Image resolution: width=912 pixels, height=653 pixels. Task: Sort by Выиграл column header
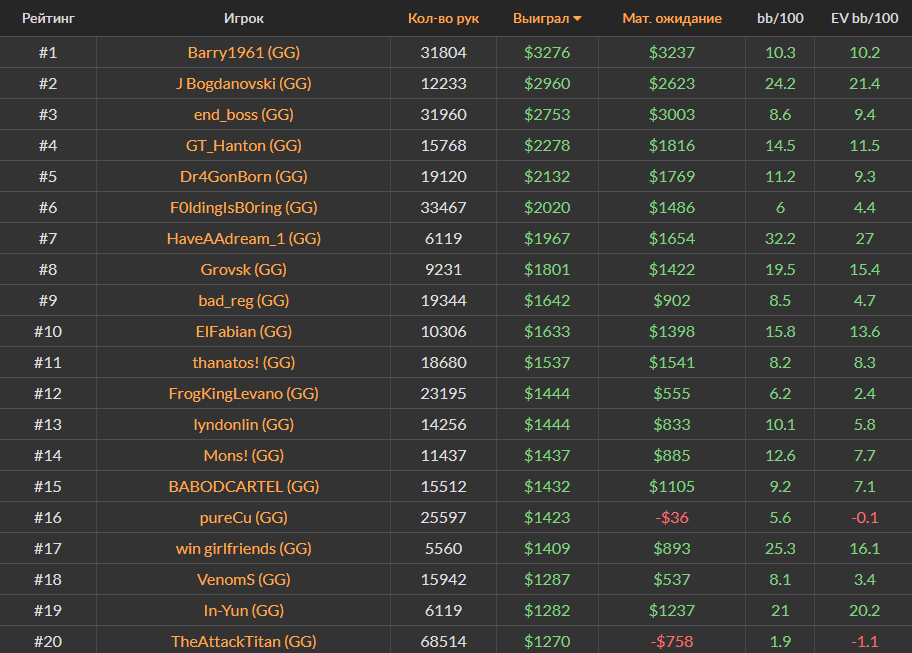click(540, 18)
